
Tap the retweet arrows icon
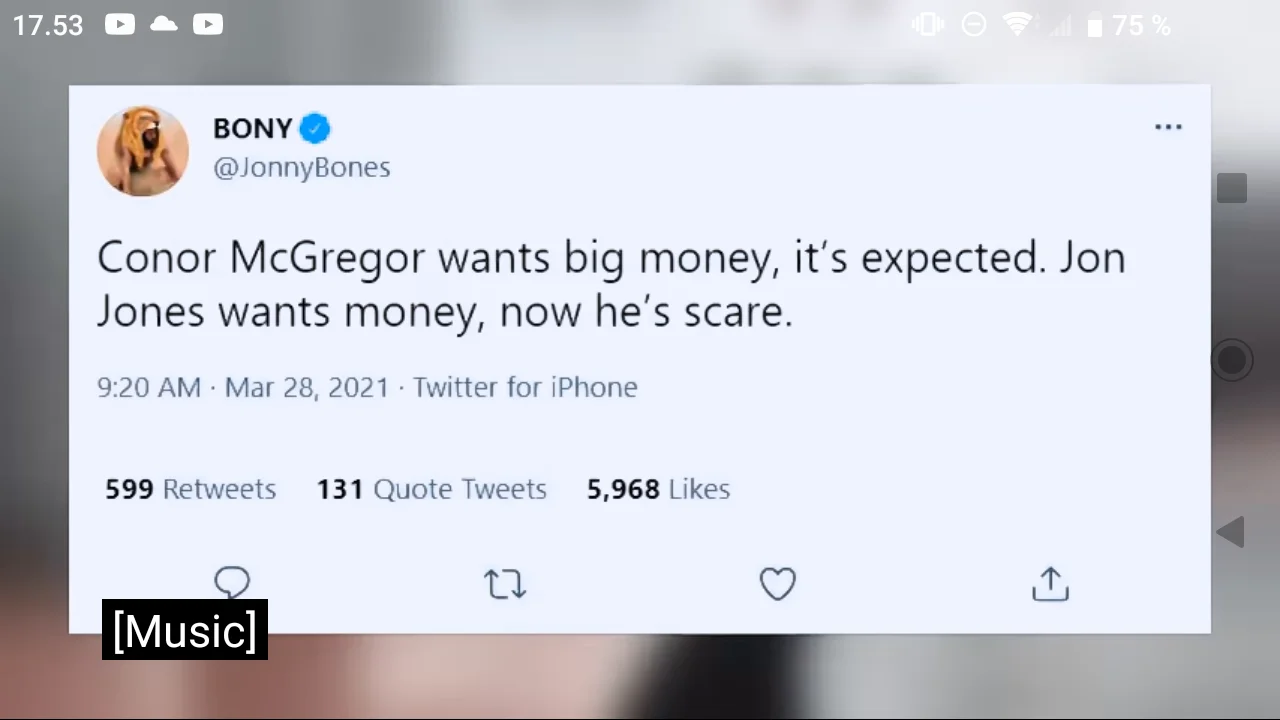click(505, 584)
